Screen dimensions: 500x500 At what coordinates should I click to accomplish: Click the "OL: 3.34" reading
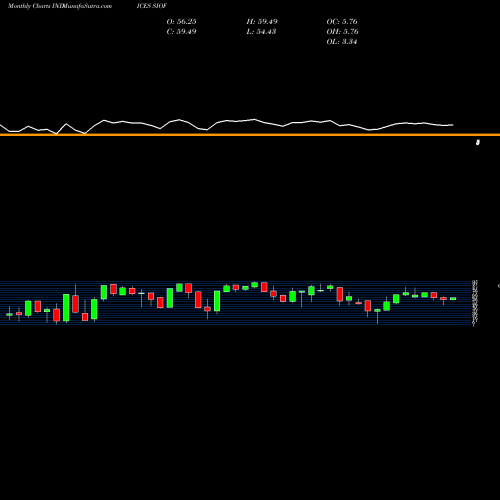tap(342, 41)
